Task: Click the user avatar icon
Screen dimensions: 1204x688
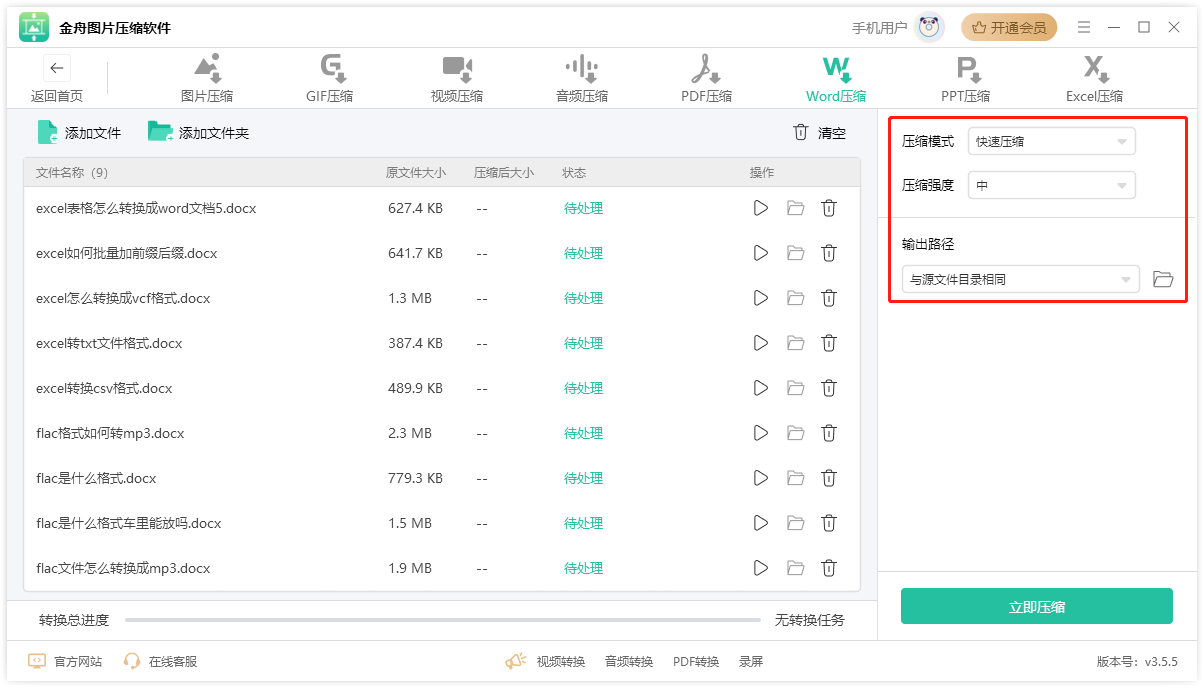Action: (930, 27)
